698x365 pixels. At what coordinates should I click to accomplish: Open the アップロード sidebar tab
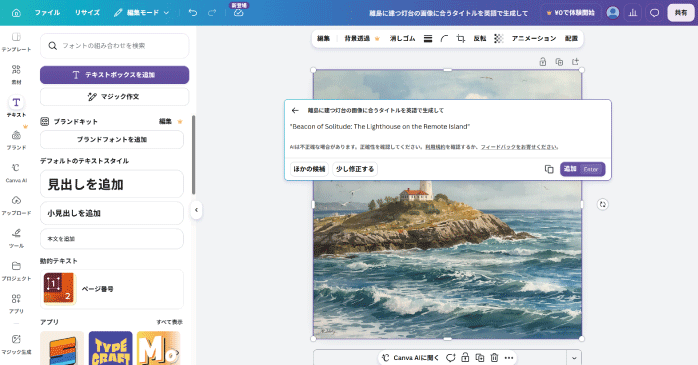click(16, 205)
